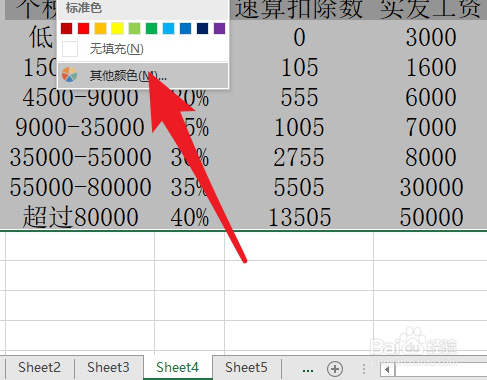Click the 实发工资 column header cell
Screen dimensions: 487x380
coord(430,9)
